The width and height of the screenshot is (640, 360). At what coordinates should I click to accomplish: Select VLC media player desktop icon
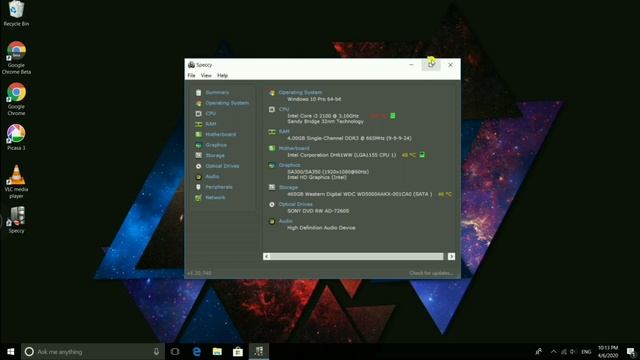pyautogui.click(x=16, y=182)
